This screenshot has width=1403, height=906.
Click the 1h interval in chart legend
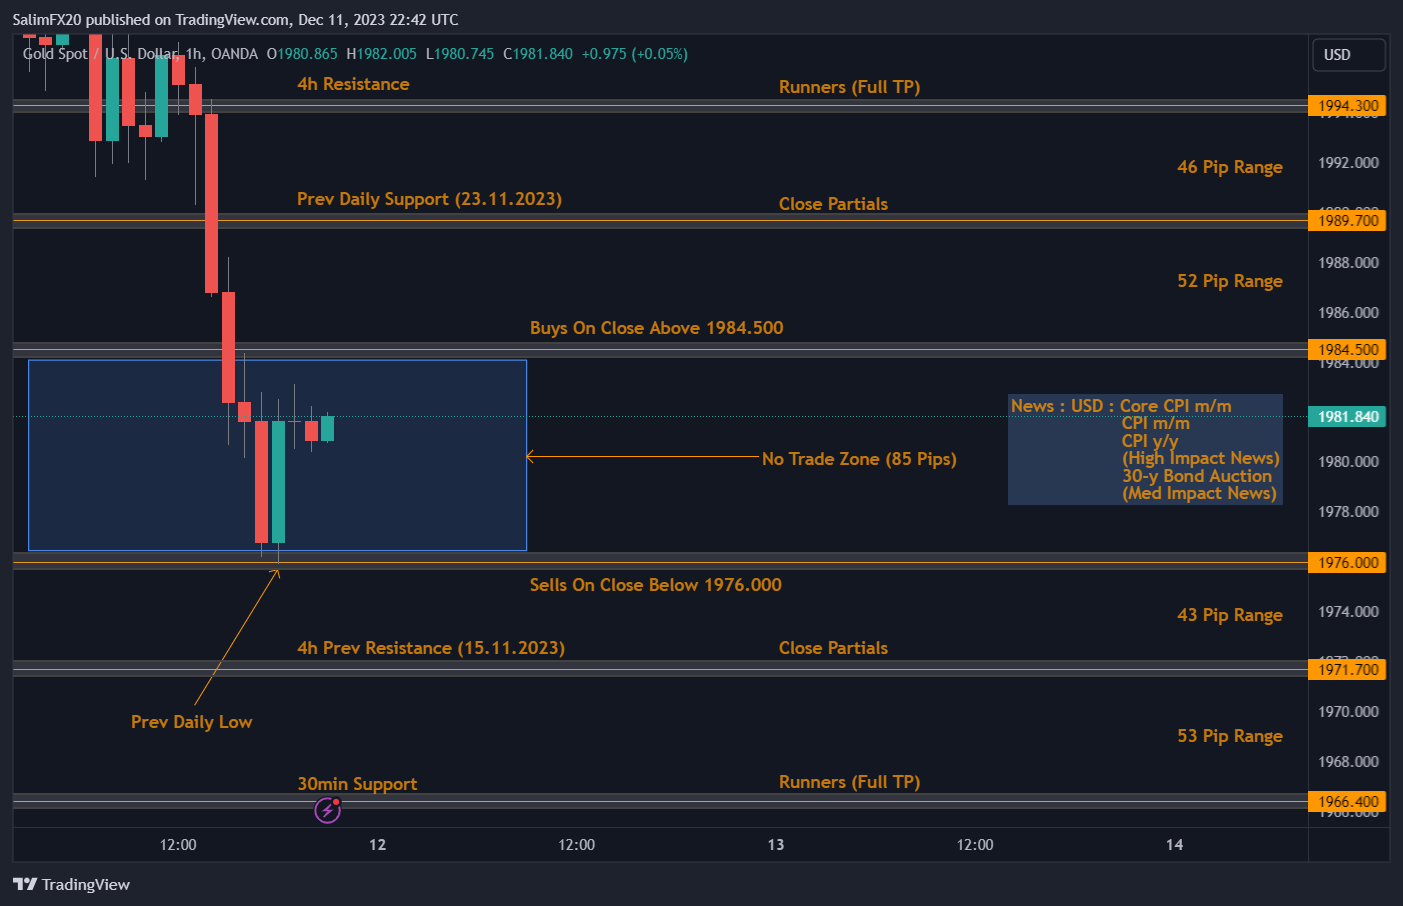[x=194, y=54]
